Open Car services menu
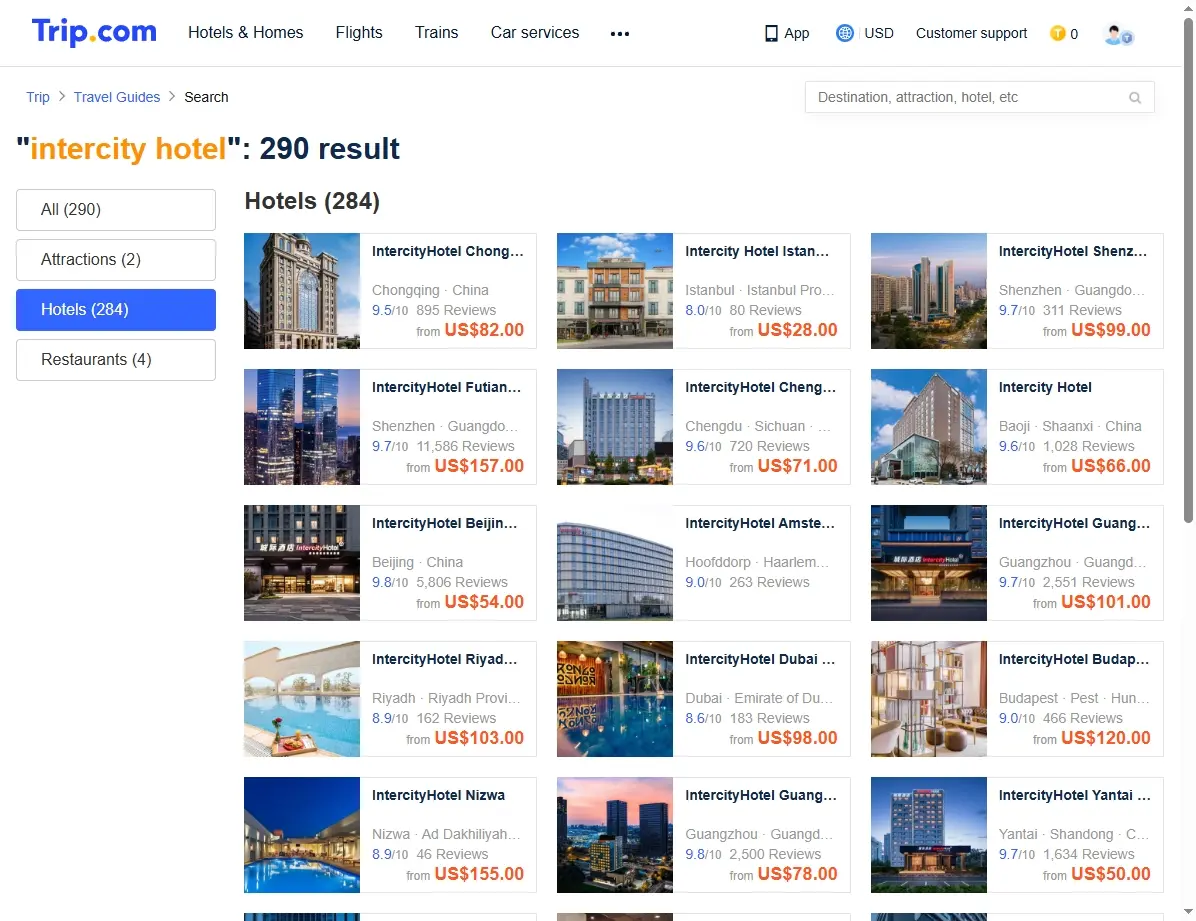Image resolution: width=1196 pixels, height=921 pixels. pyautogui.click(x=535, y=33)
